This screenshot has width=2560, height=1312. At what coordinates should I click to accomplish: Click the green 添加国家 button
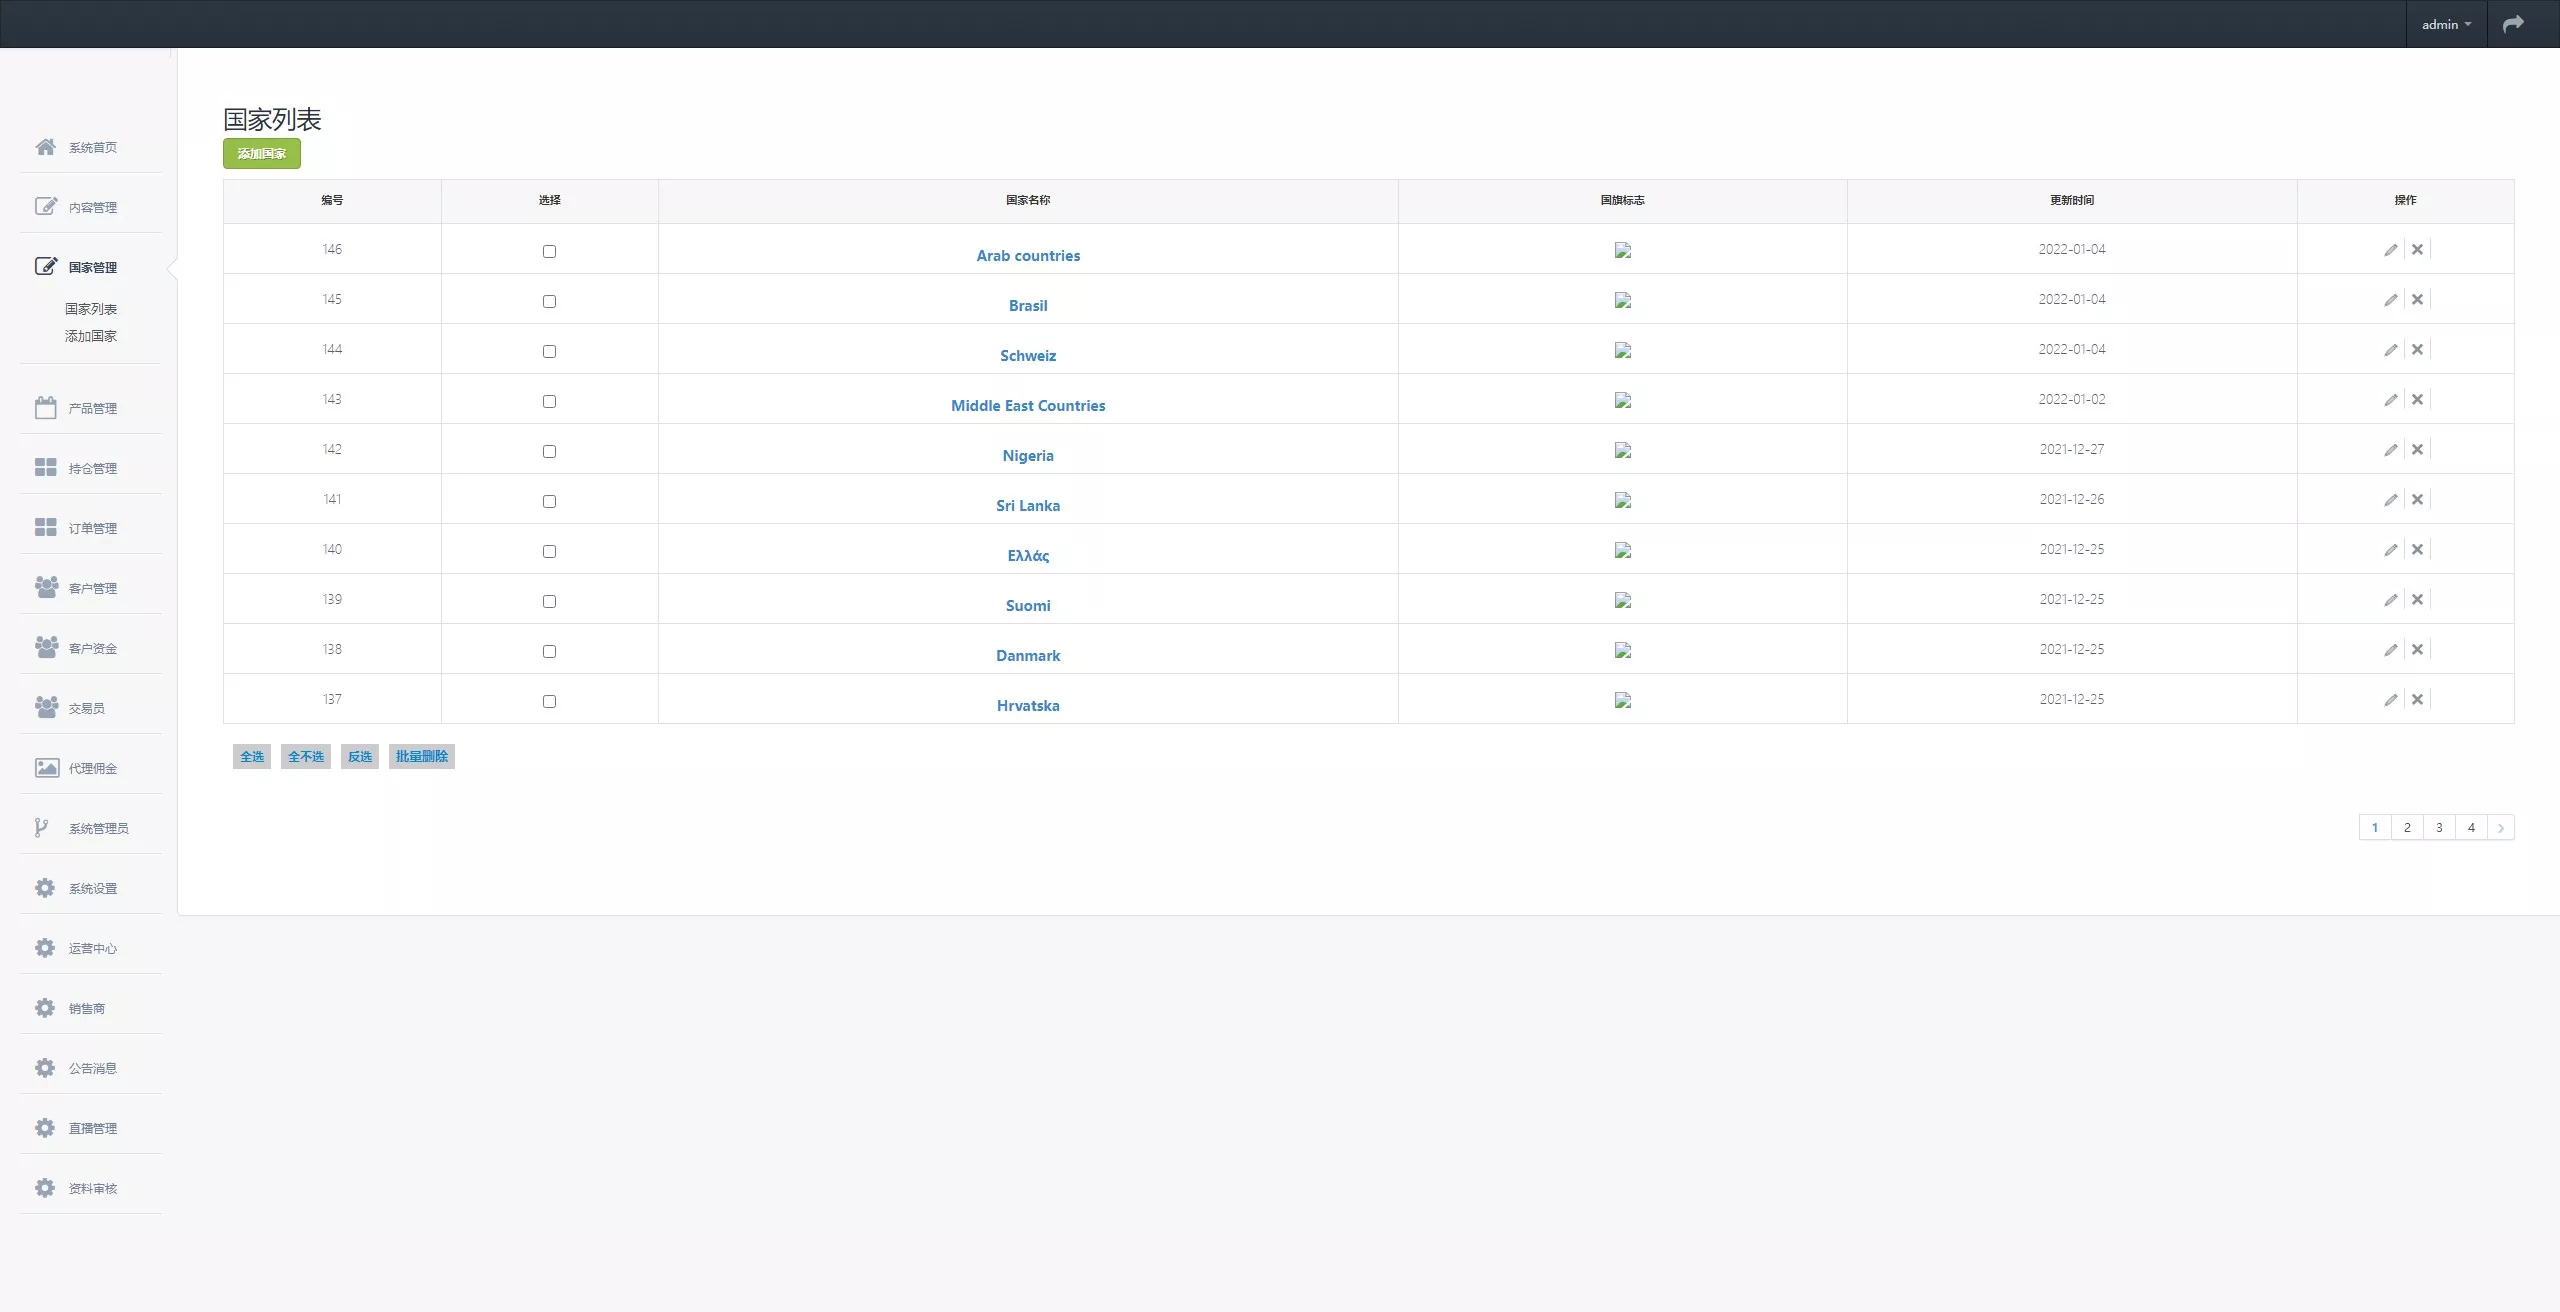pos(262,153)
